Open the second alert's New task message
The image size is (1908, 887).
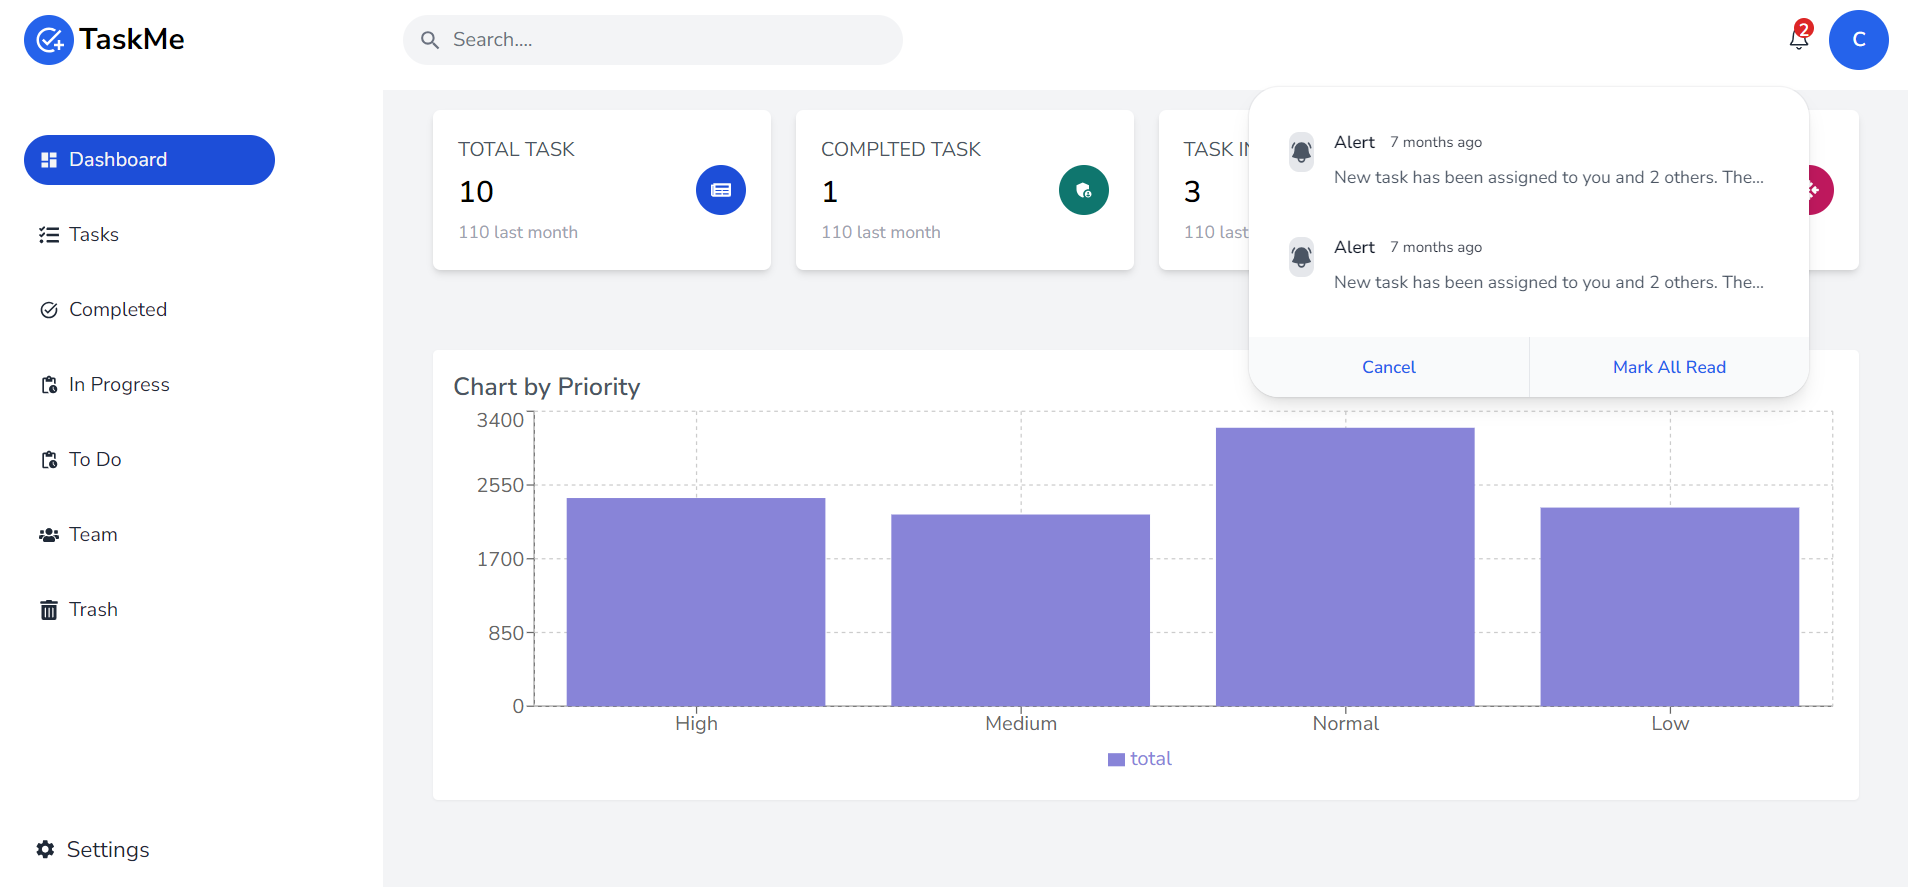point(1549,282)
